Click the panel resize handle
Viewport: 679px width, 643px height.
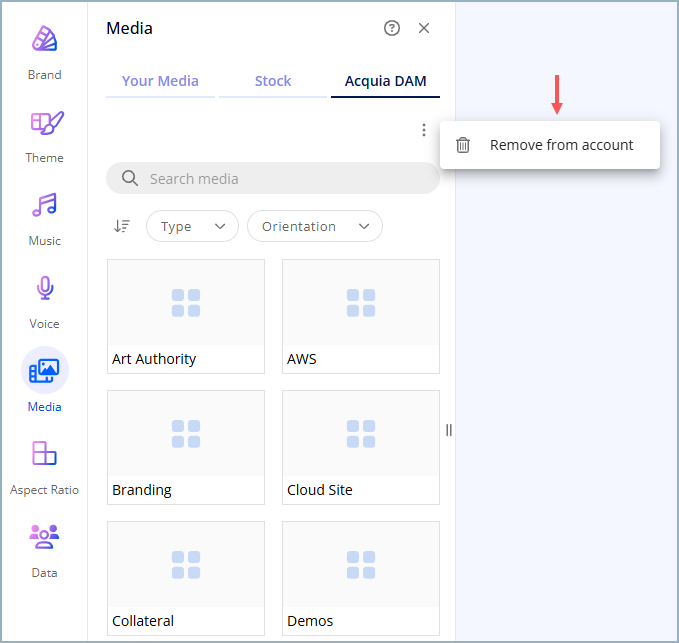coord(449,430)
